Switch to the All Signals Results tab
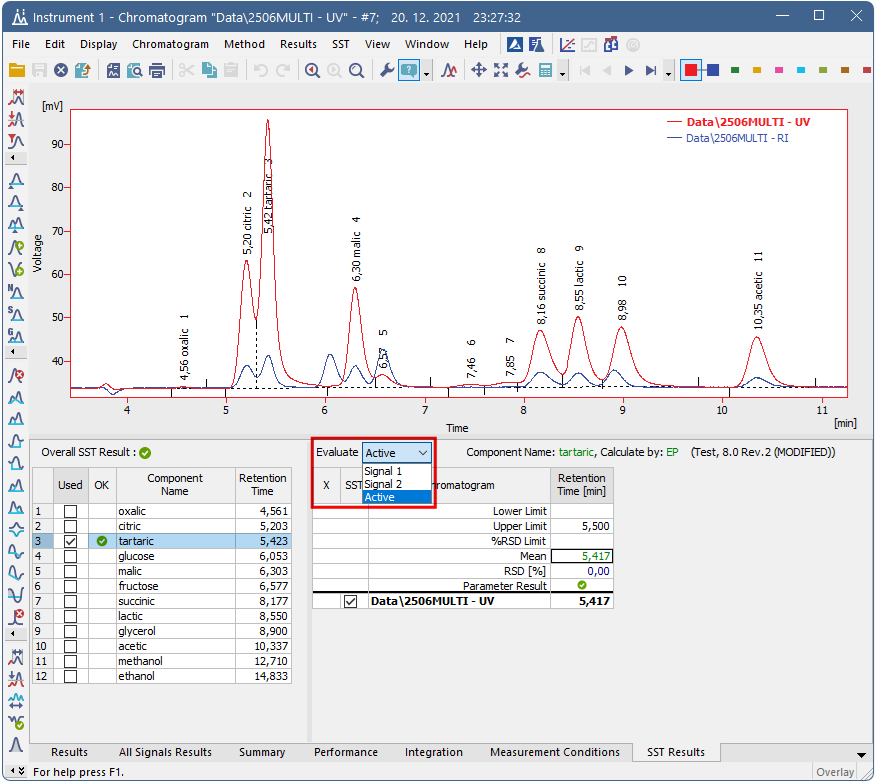 click(x=165, y=752)
